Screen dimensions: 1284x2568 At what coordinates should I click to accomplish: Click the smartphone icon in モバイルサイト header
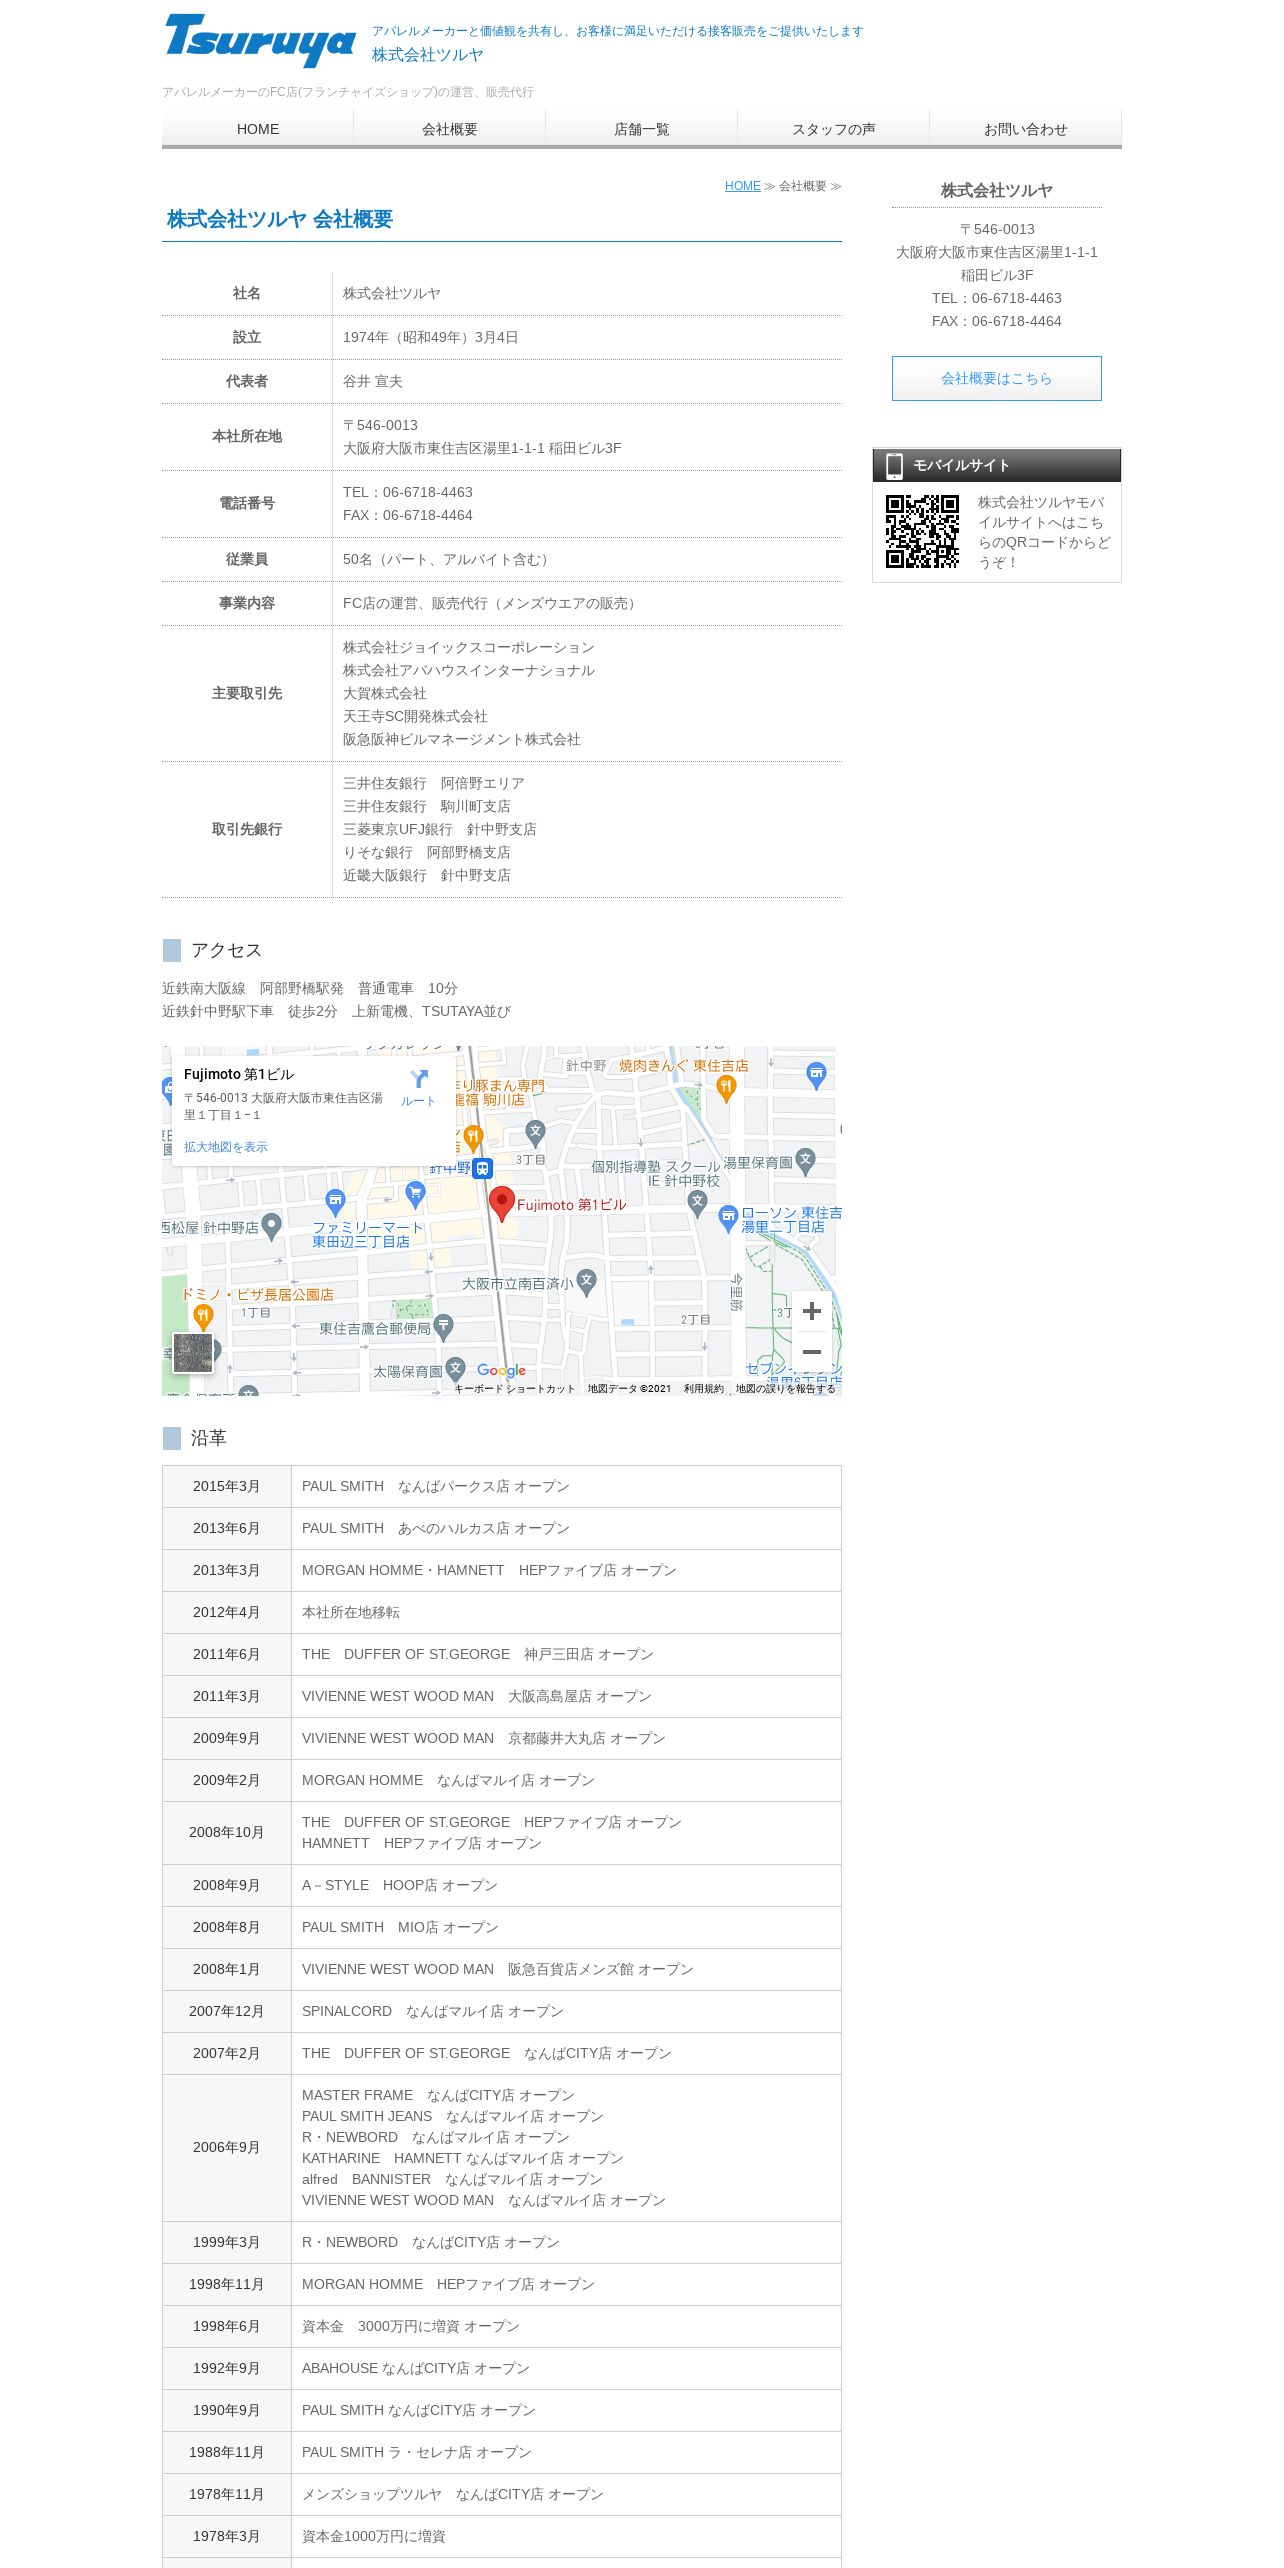point(894,466)
